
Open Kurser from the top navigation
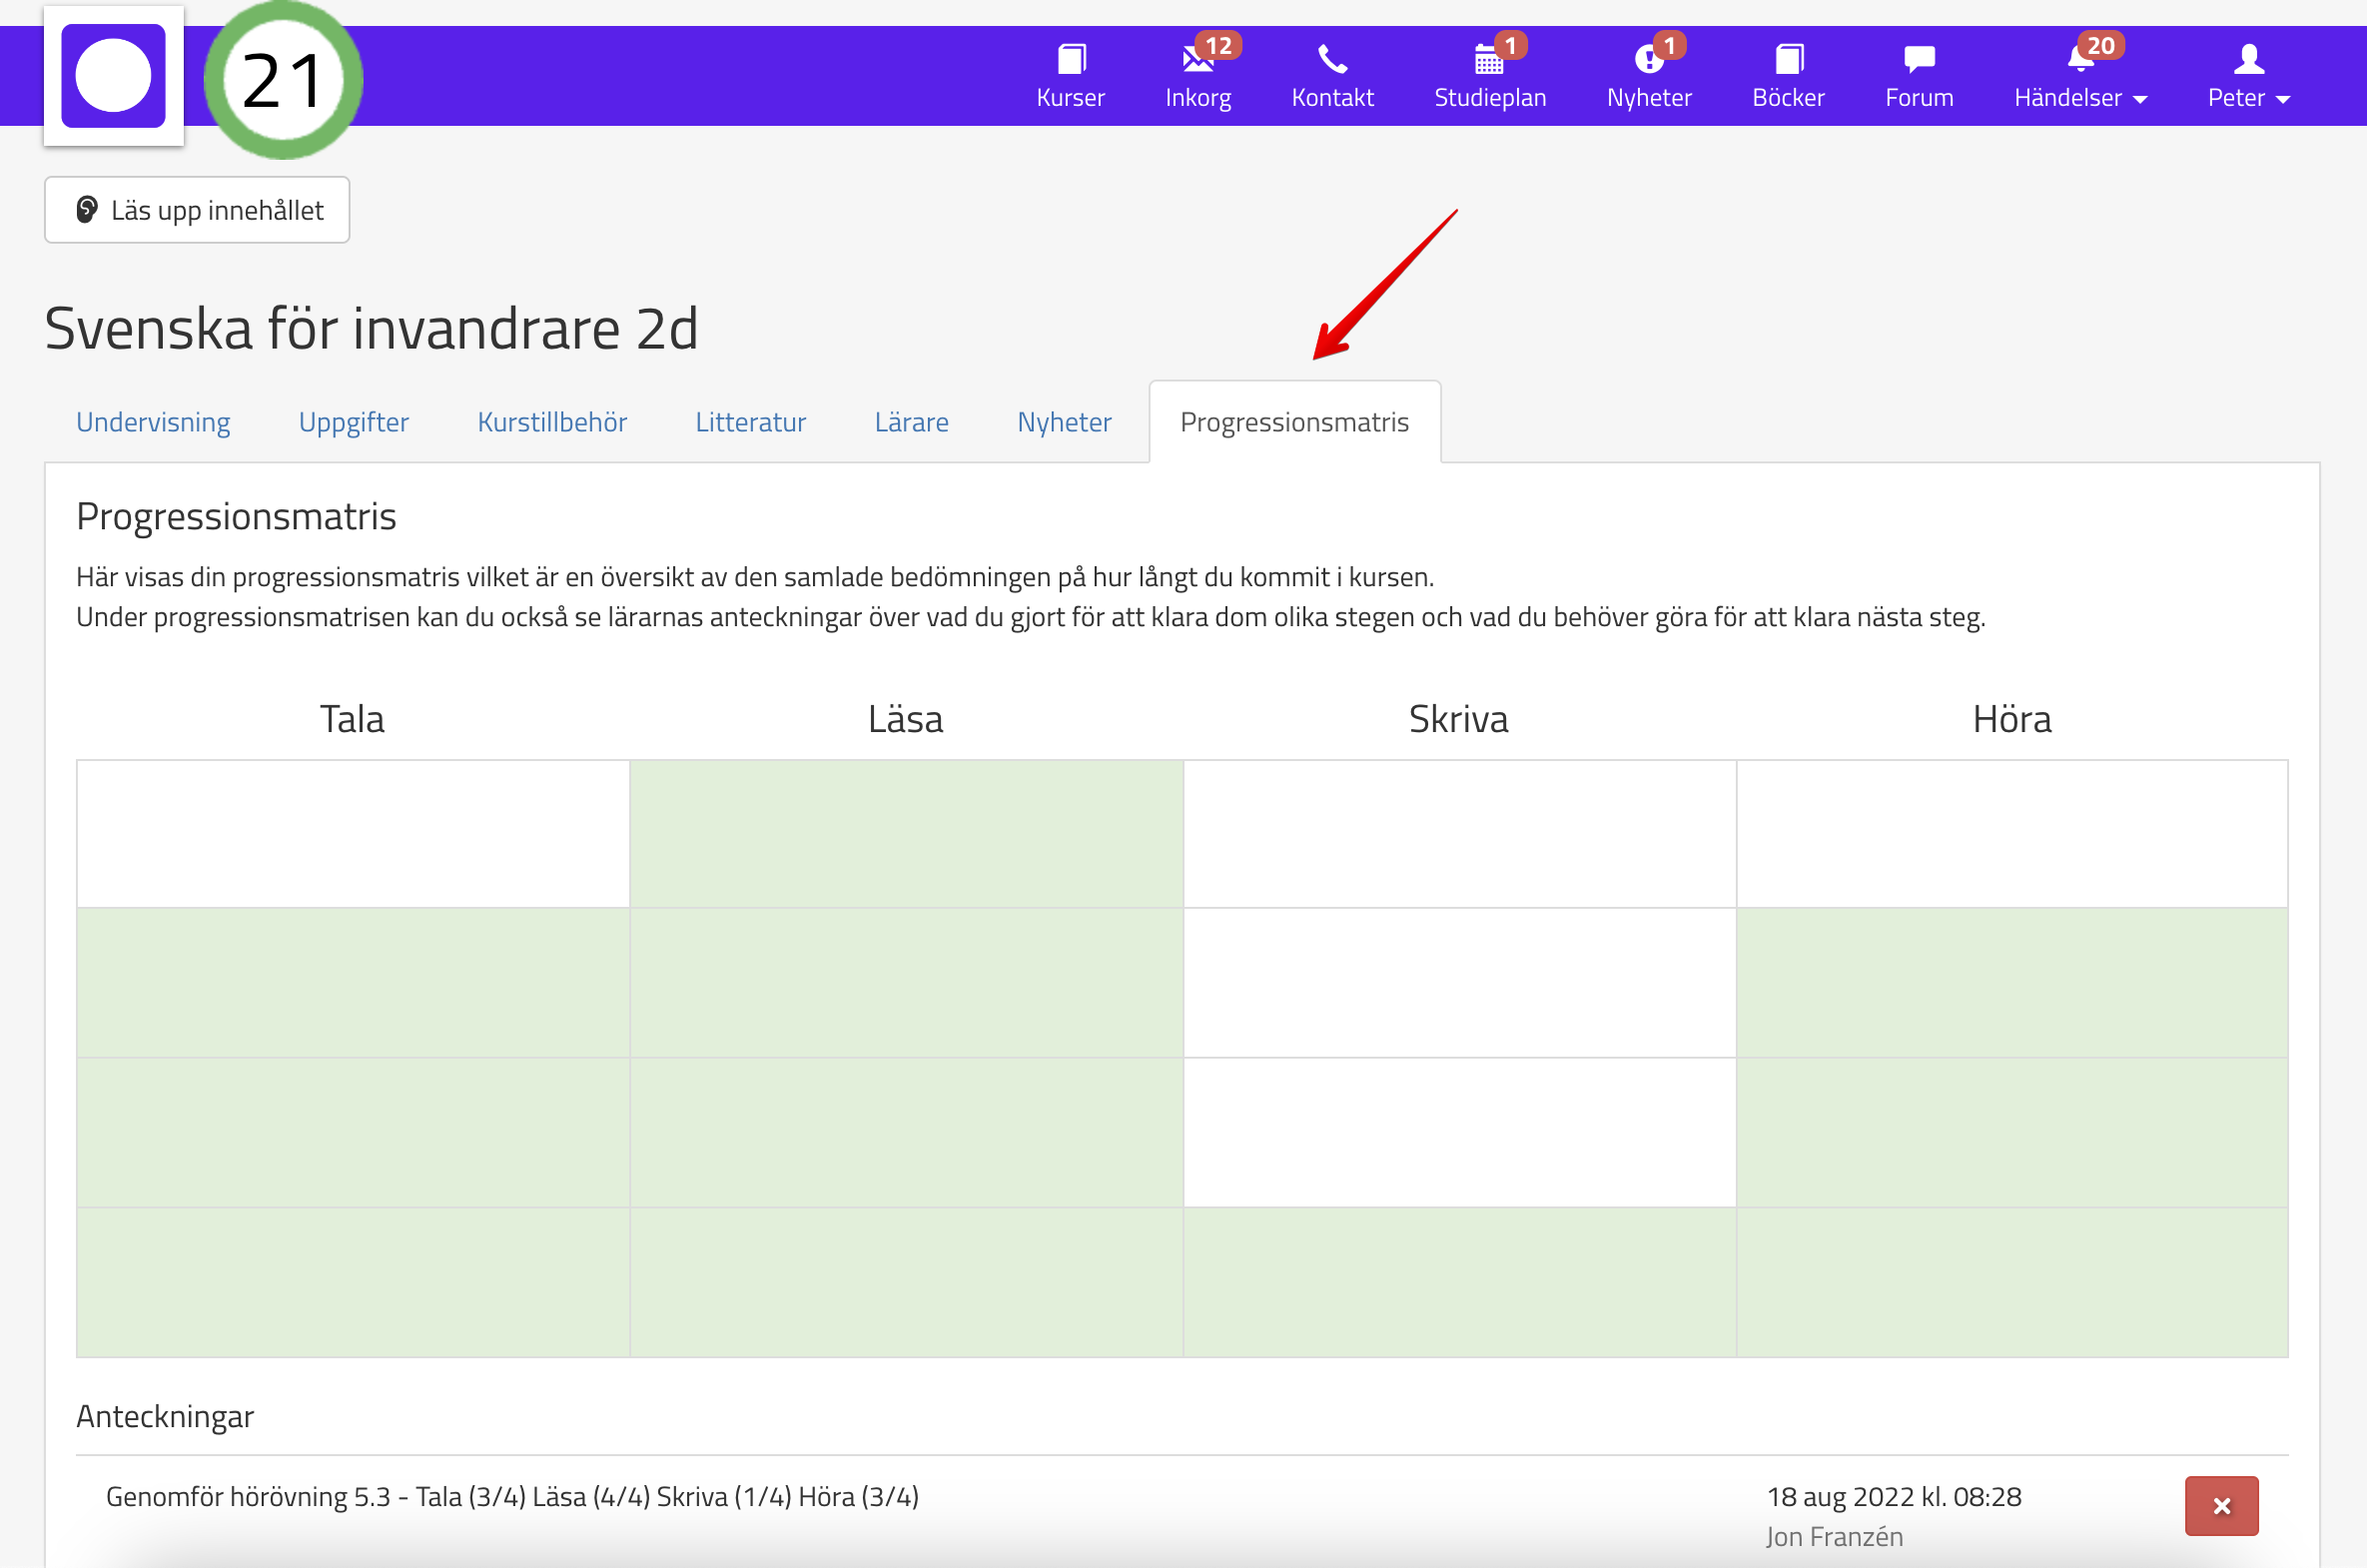[1070, 76]
